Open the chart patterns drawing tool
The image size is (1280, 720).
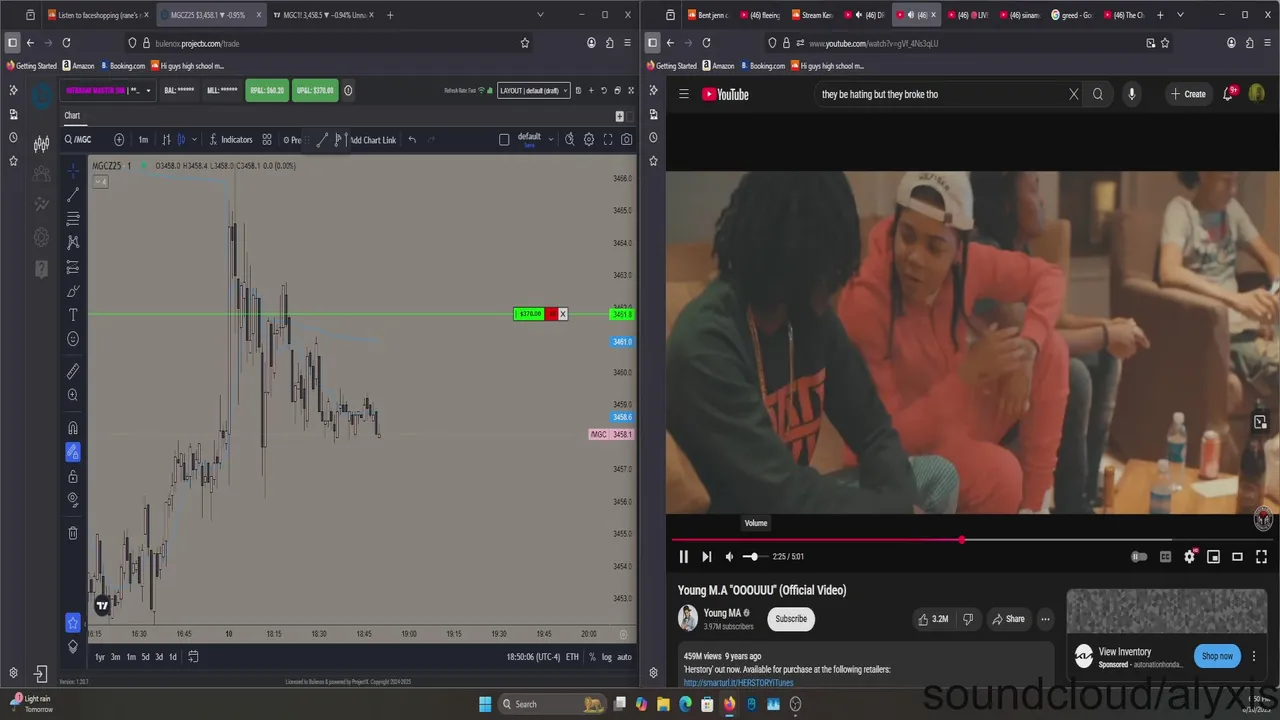[x=73, y=242]
